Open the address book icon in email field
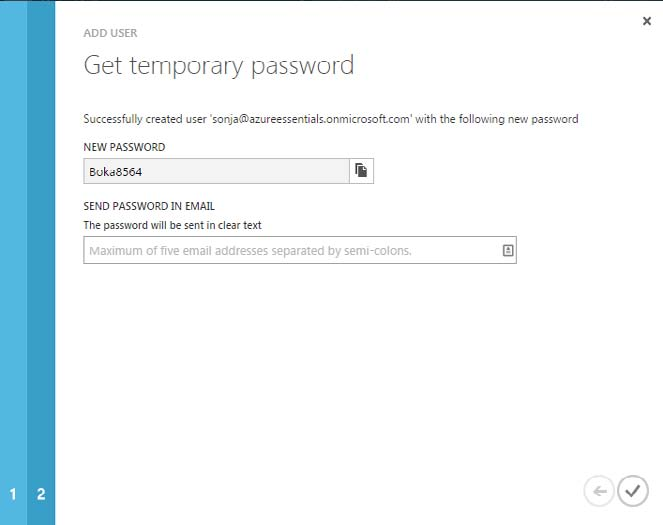The height and width of the screenshot is (525, 663). [507, 251]
